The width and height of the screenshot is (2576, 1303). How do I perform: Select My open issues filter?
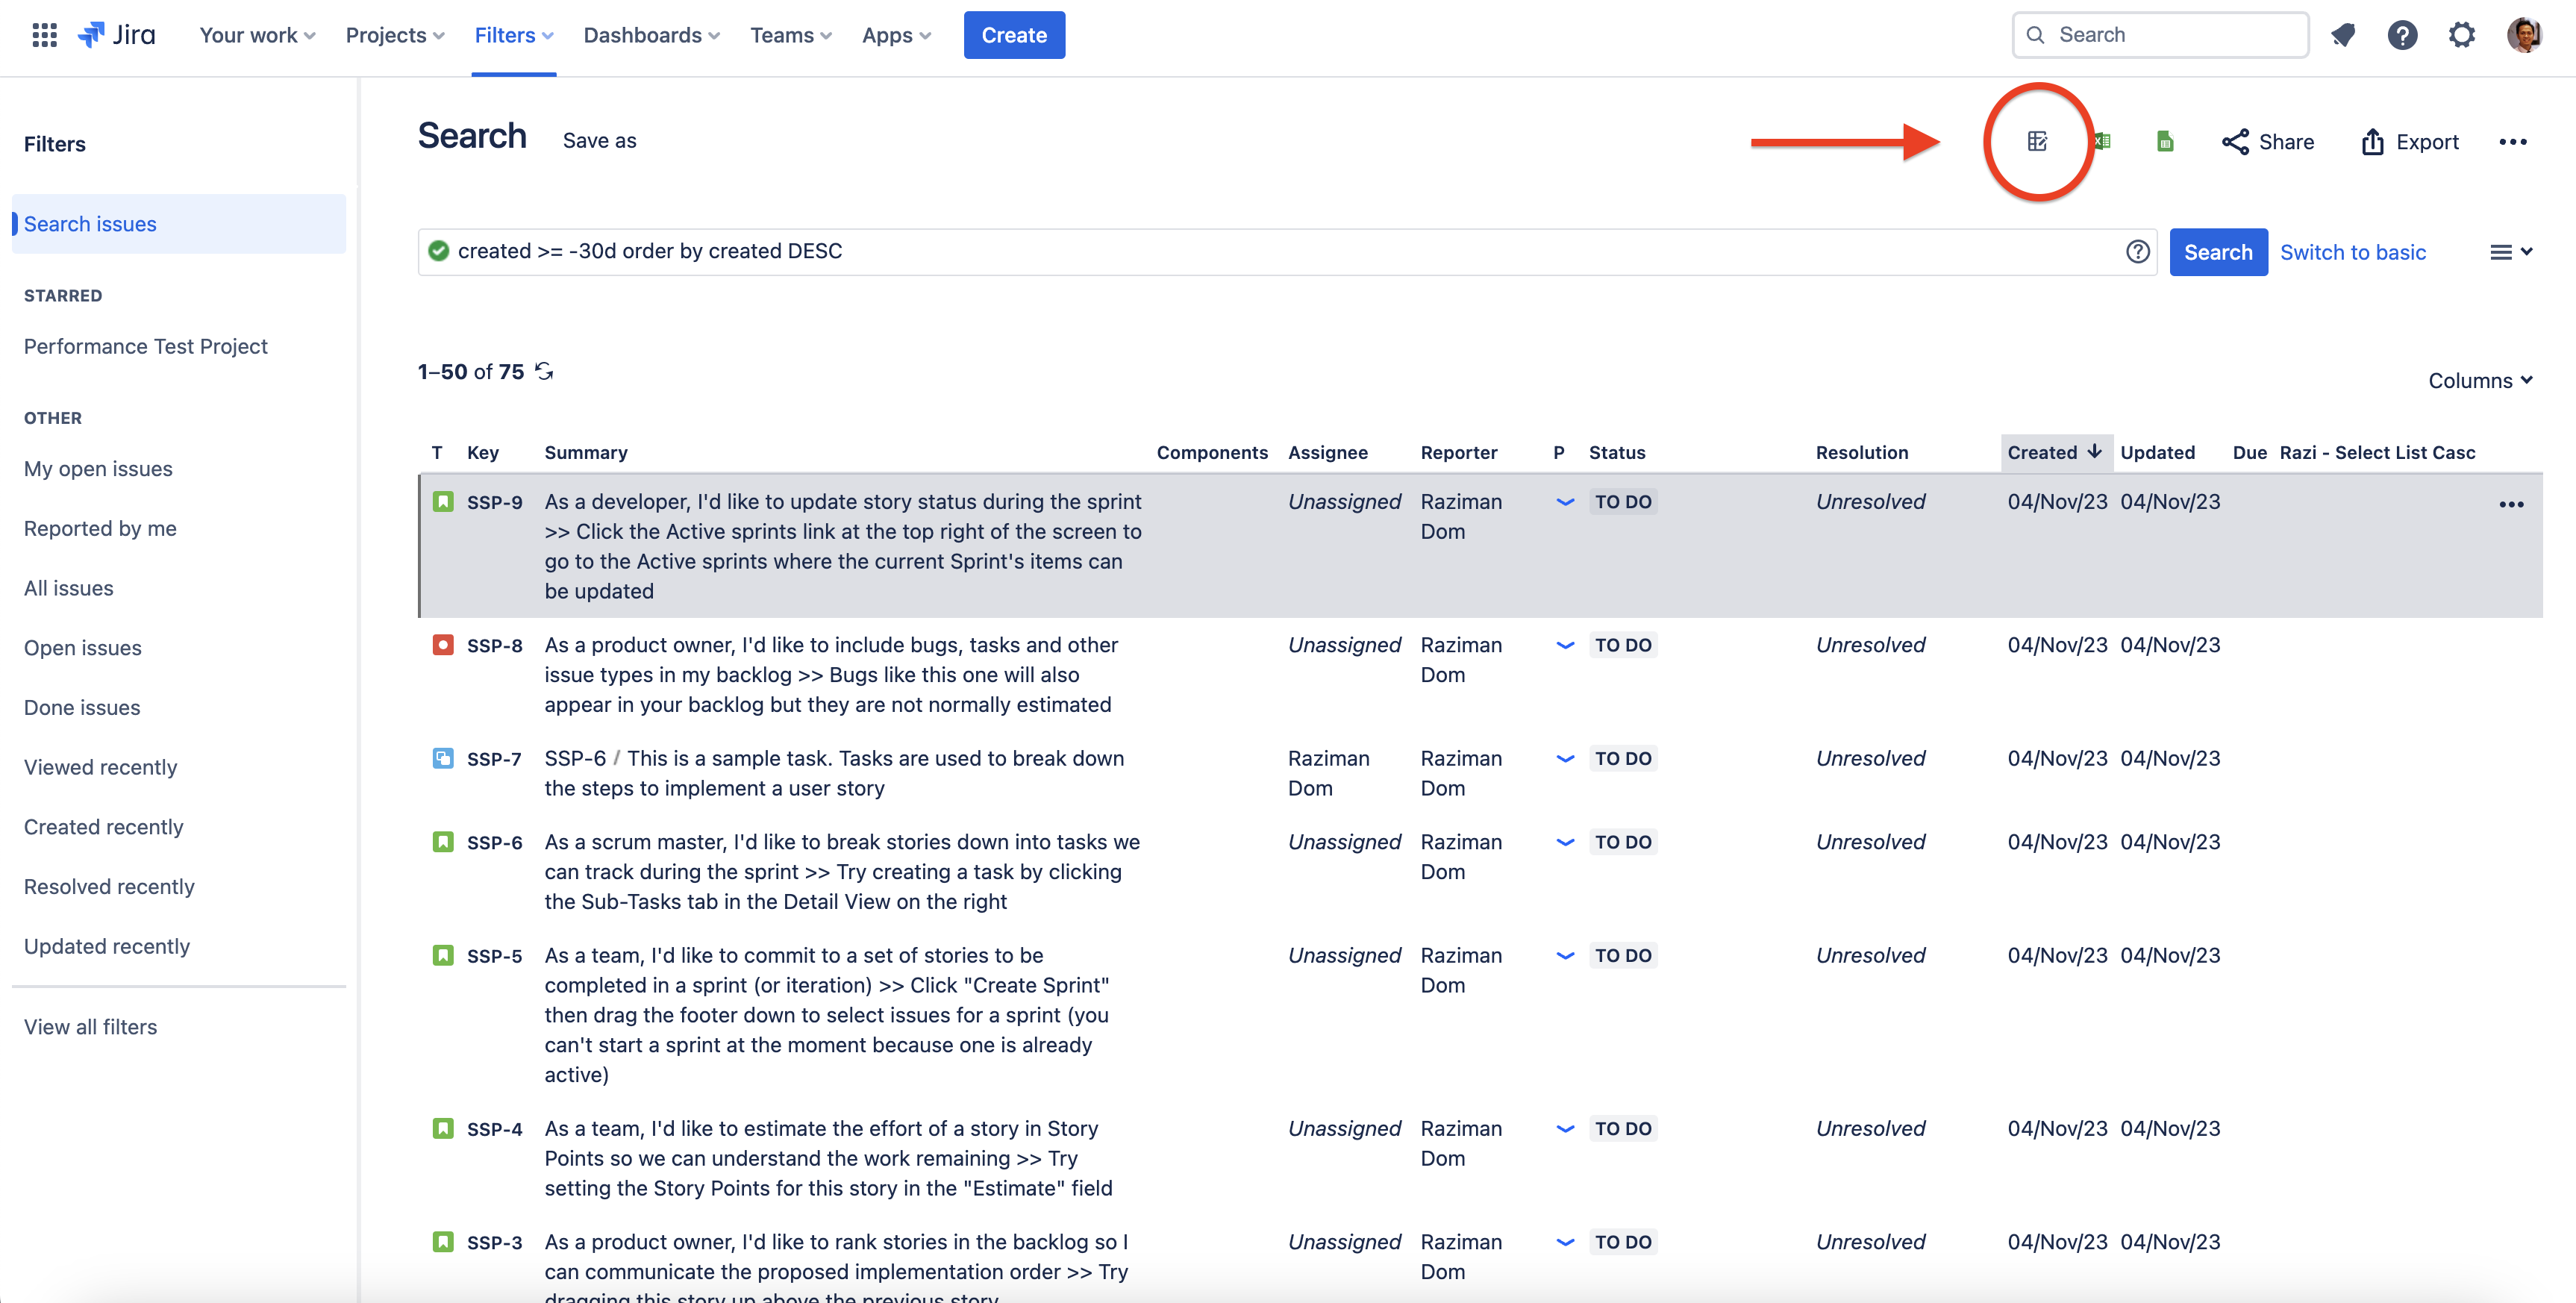tap(98, 468)
